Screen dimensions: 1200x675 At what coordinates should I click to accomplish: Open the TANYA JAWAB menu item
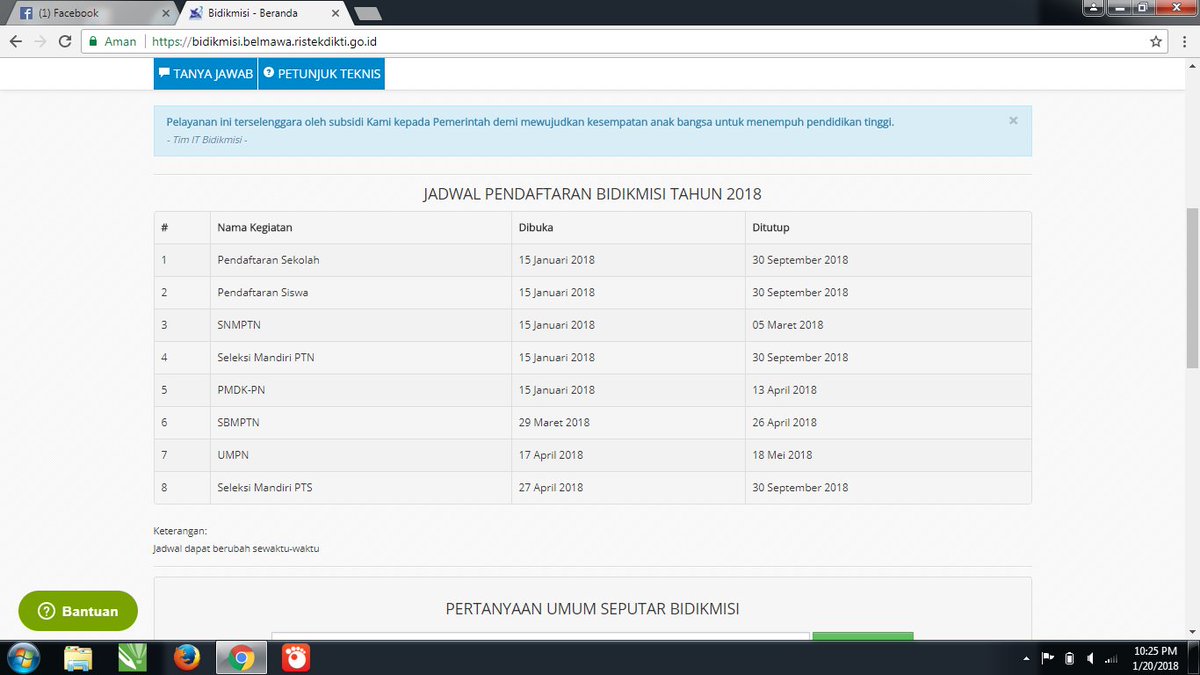pos(205,74)
